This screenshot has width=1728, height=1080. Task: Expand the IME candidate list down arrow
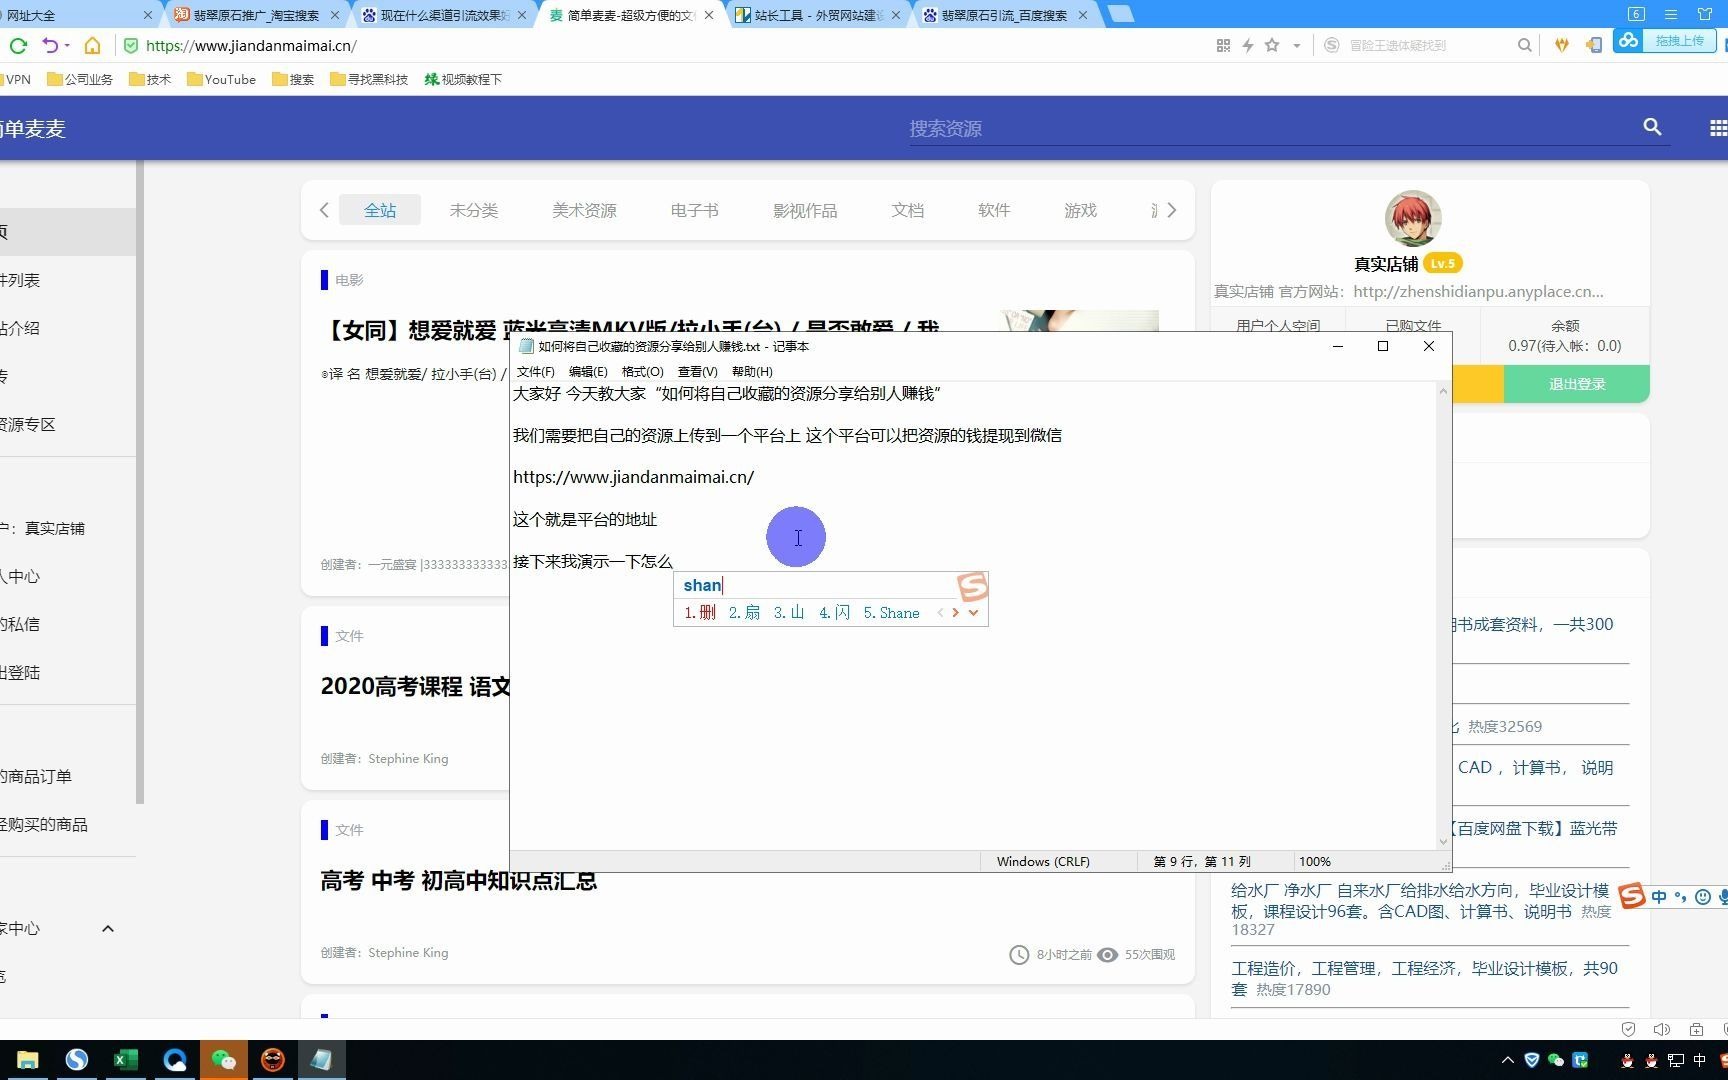click(x=973, y=612)
